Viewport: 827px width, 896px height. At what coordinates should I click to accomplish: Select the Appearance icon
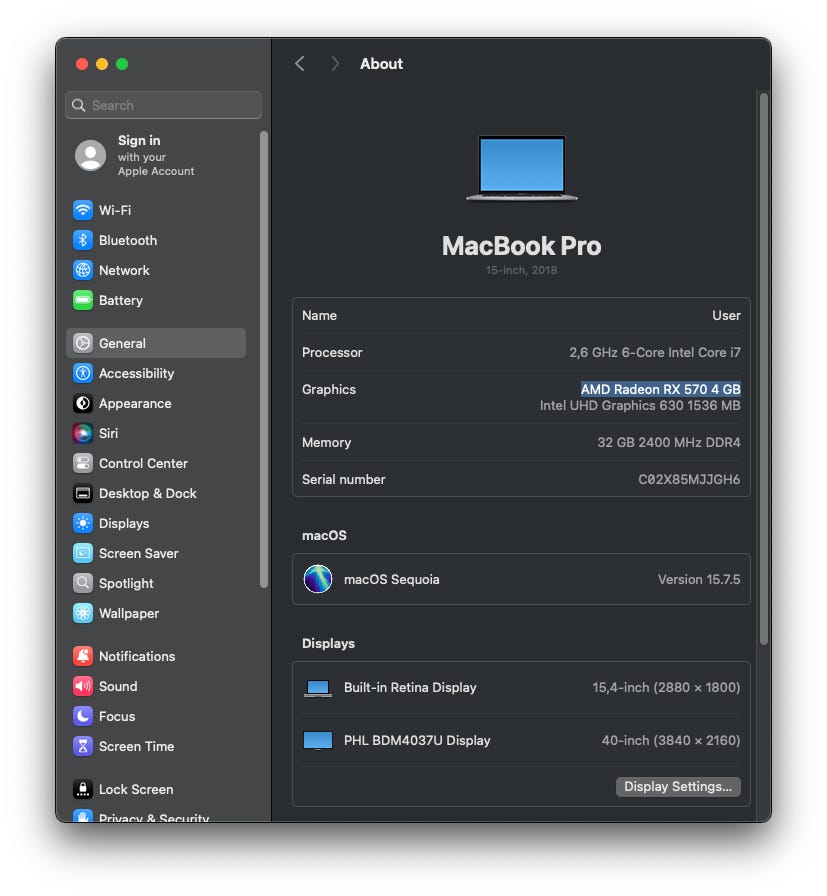tap(83, 403)
